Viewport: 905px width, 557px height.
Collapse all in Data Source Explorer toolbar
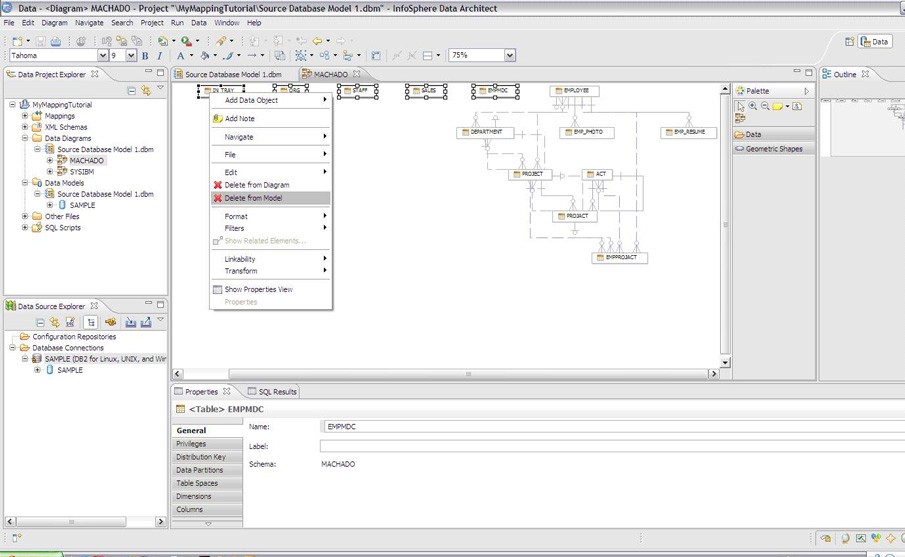click(41, 322)
